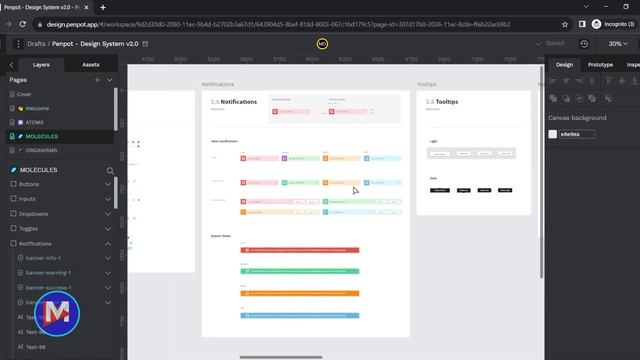The width and height of the screenshot is (640, 360).
Task: Open the main menu three-dots icon
Action: click(x=18, y=44)
